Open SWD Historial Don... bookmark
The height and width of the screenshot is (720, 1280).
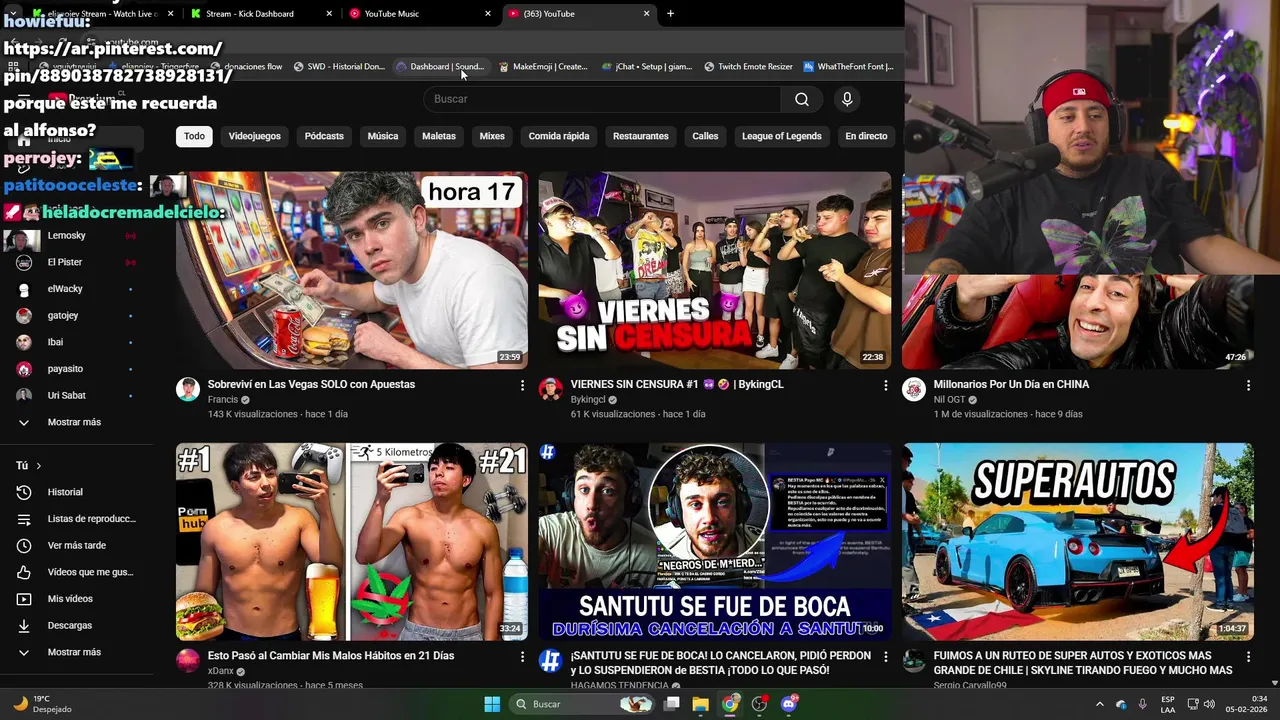(339, 67)
